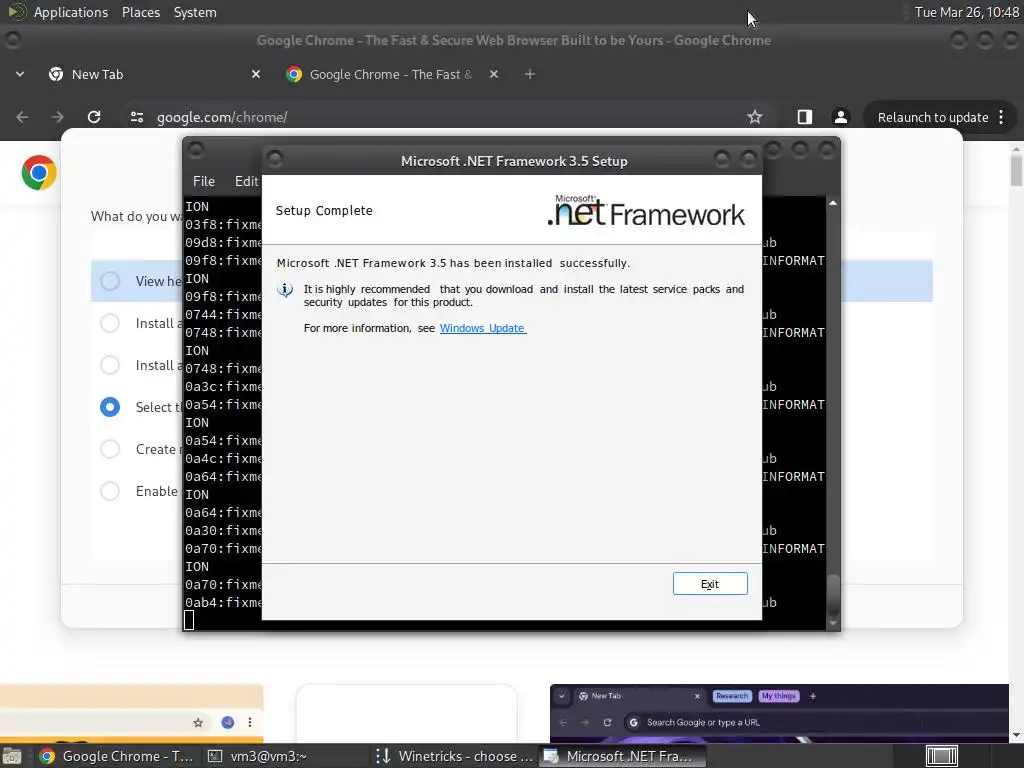Open the Windows Update link

483,328
